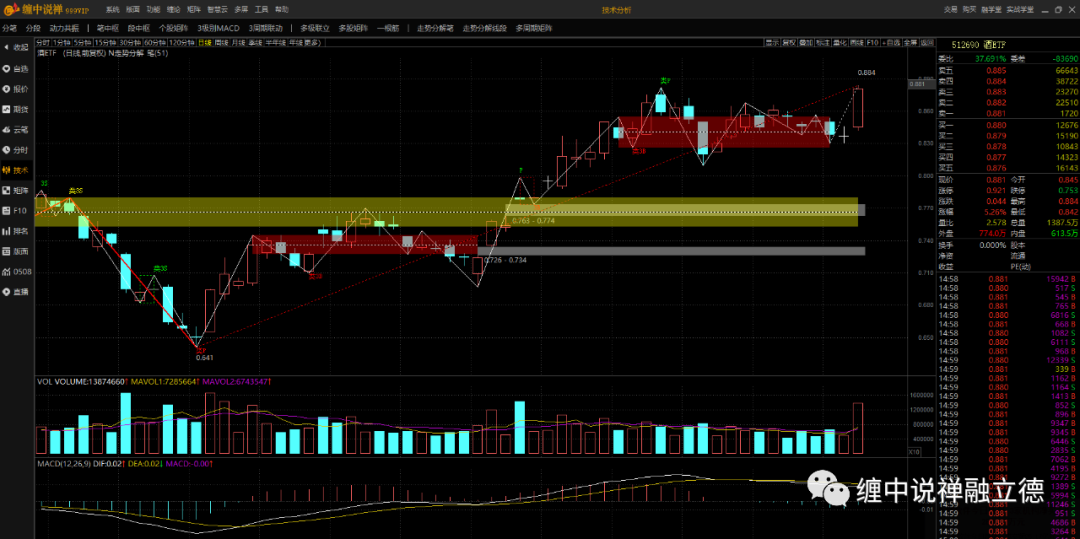Open the 缠论 menu
This screenshot has width=1080, height=539.
coord(174,10)
